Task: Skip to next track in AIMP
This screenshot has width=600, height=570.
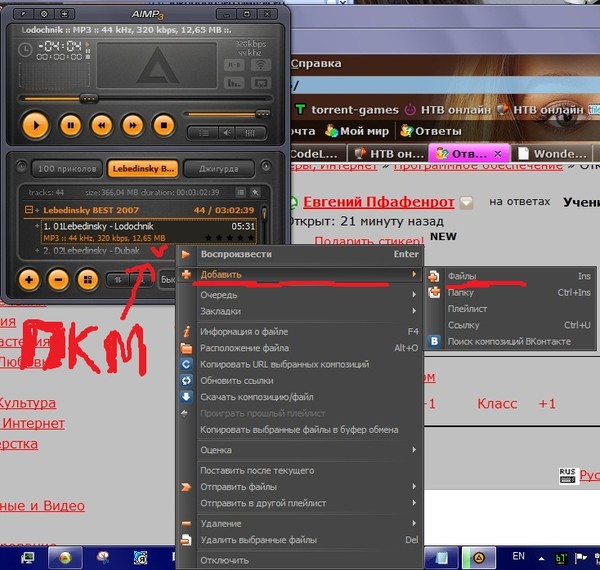Action: pos(132,125)
